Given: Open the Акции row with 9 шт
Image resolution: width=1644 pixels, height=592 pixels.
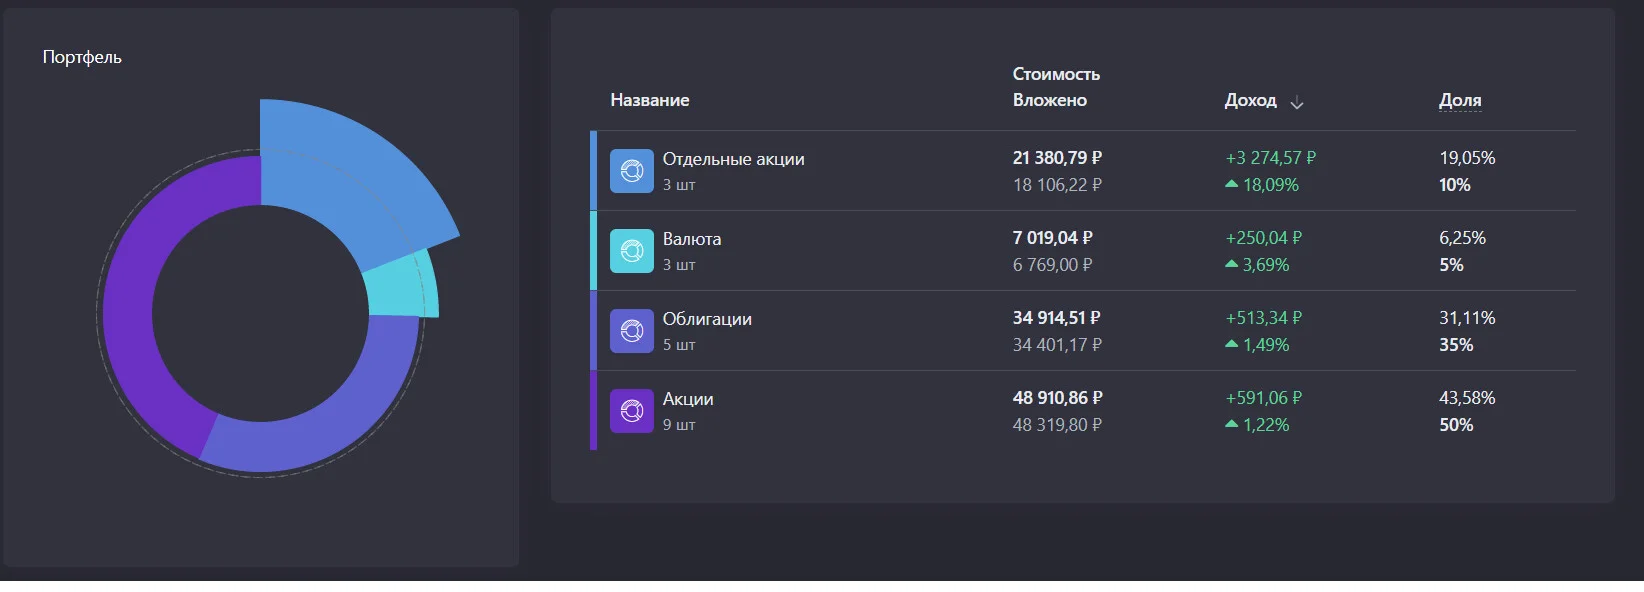Looking at the screenshot, I should [x=1084, y=411].
